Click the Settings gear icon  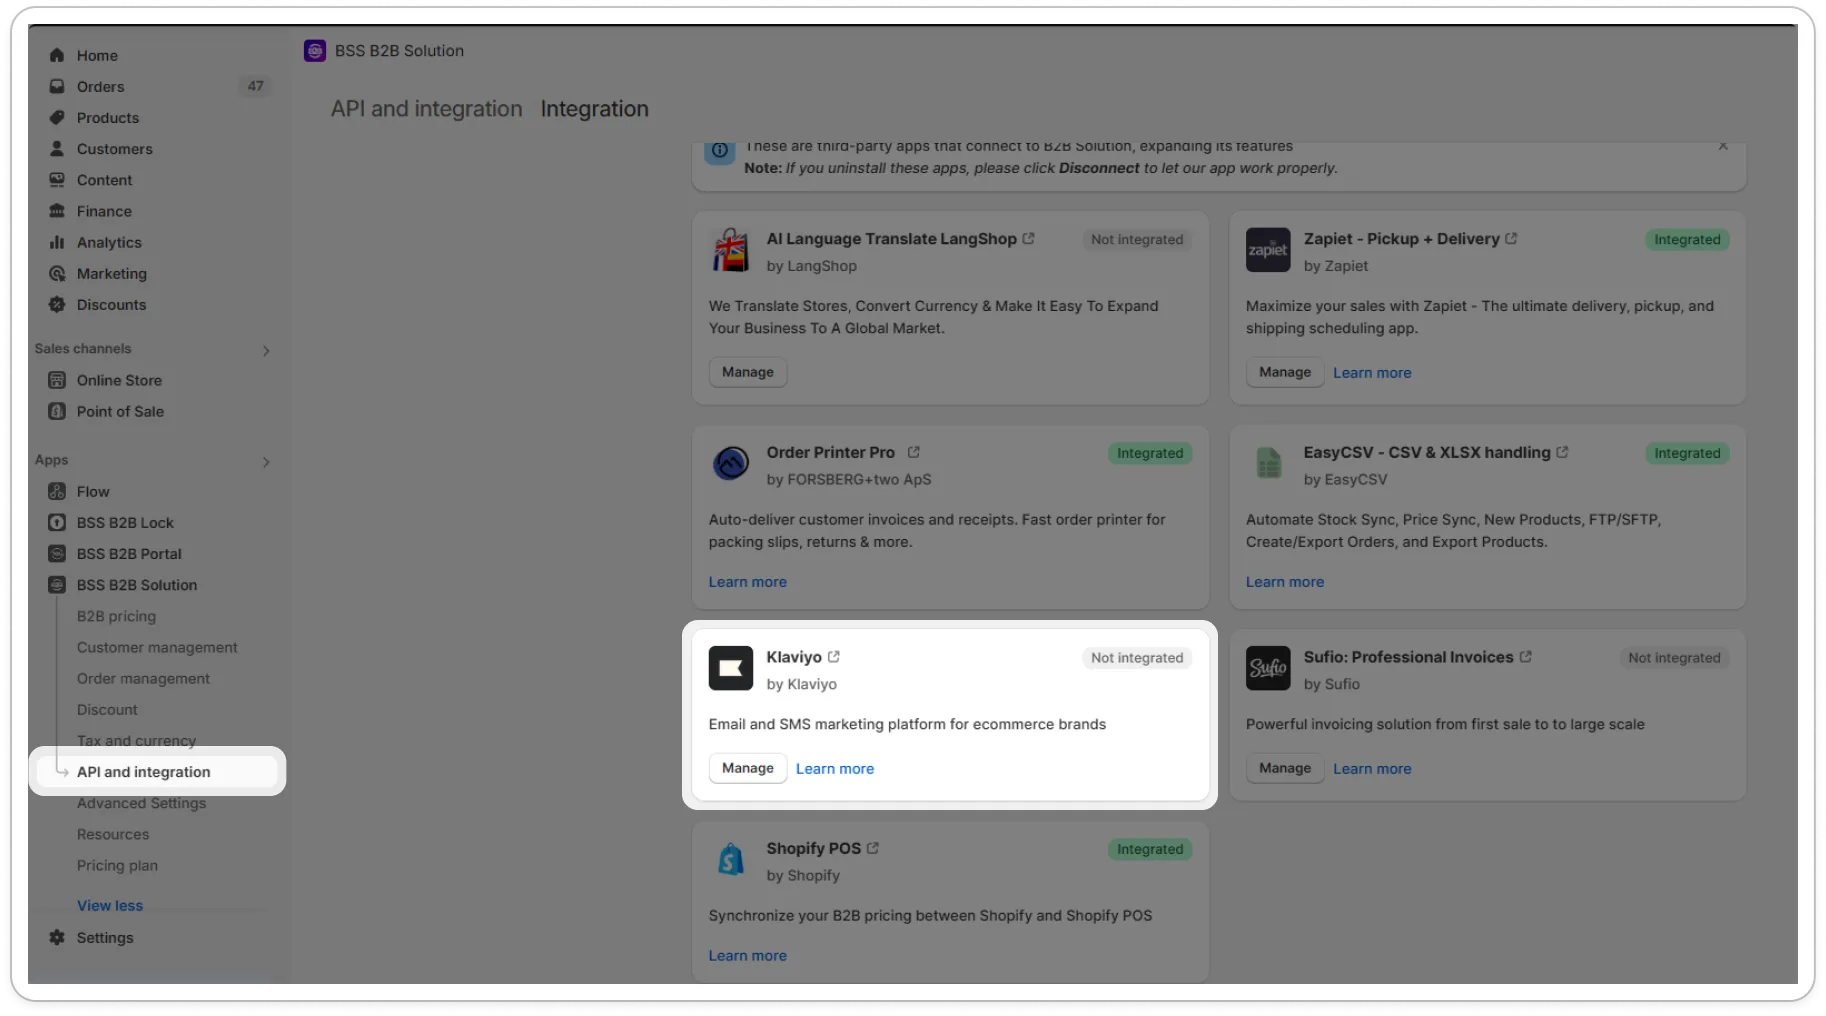pyautogui.click(x=57, y=937)
